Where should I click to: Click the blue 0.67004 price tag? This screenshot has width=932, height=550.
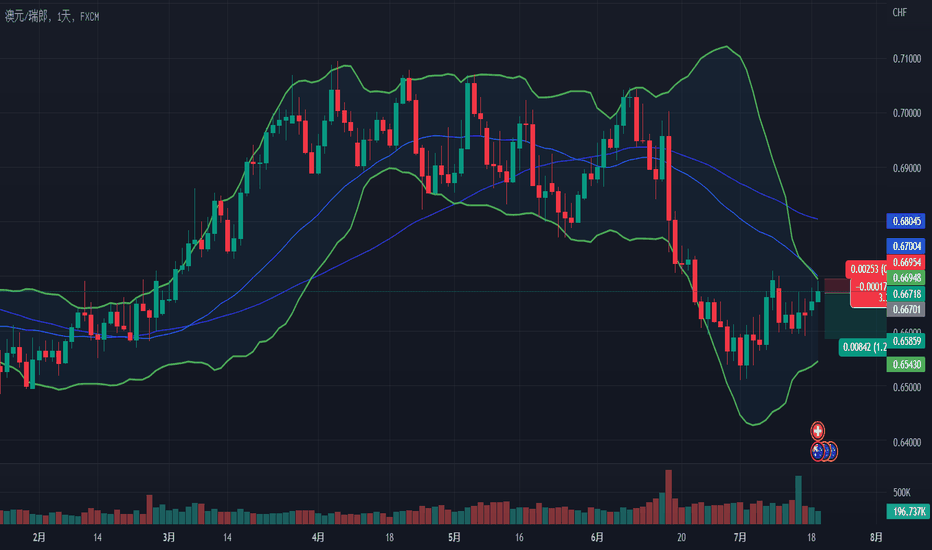(x=906, y=246)
